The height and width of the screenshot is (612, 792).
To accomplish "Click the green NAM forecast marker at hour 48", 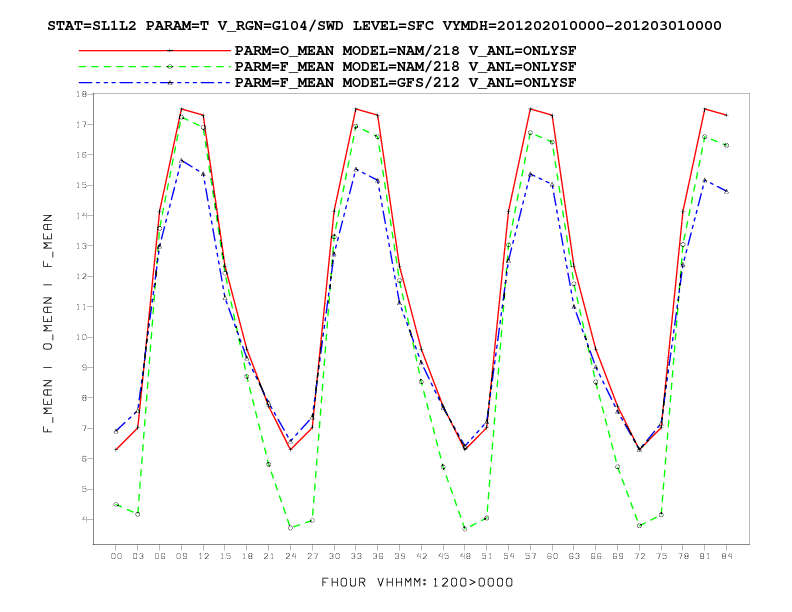I will (465, 529).
